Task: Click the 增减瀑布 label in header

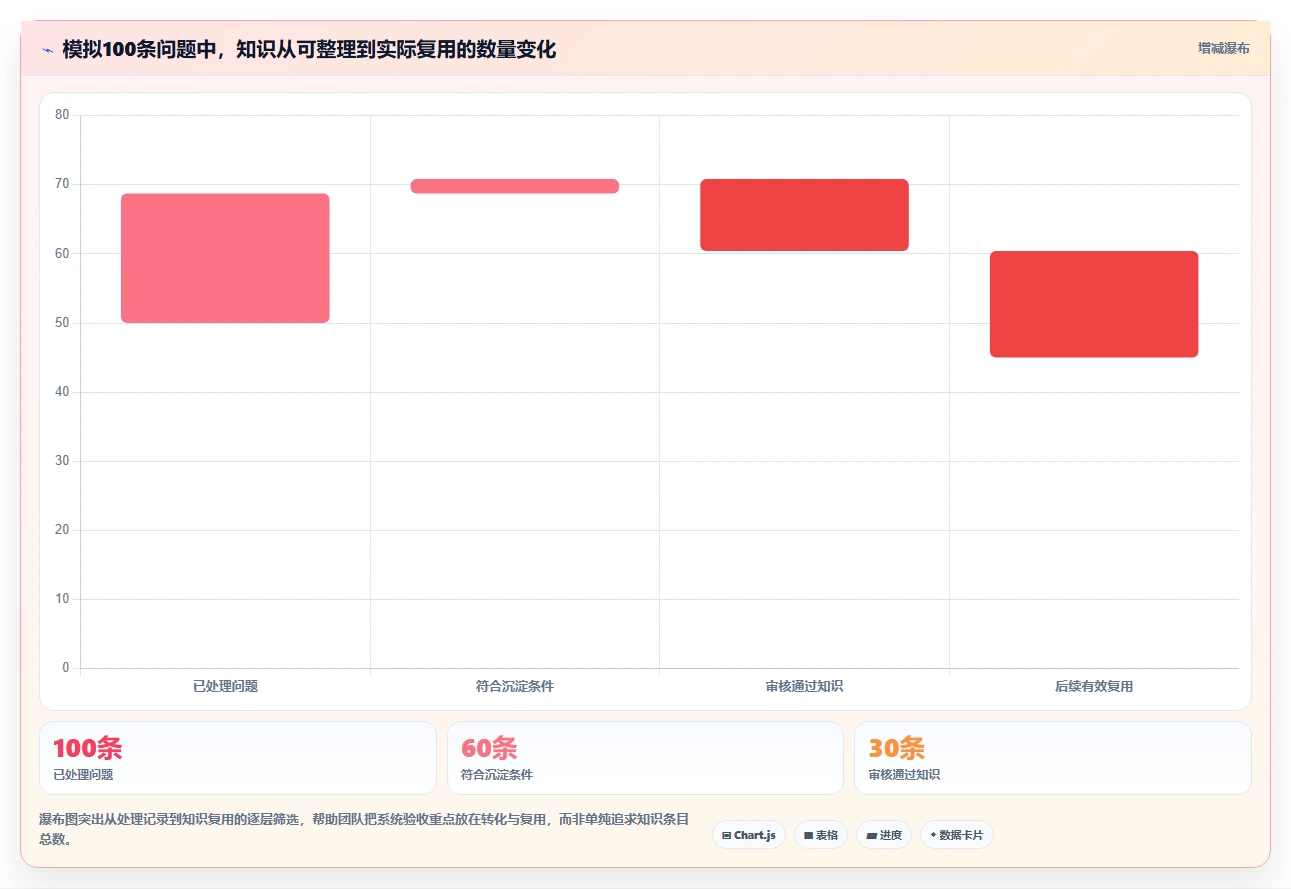Action: click(1224, 48)
